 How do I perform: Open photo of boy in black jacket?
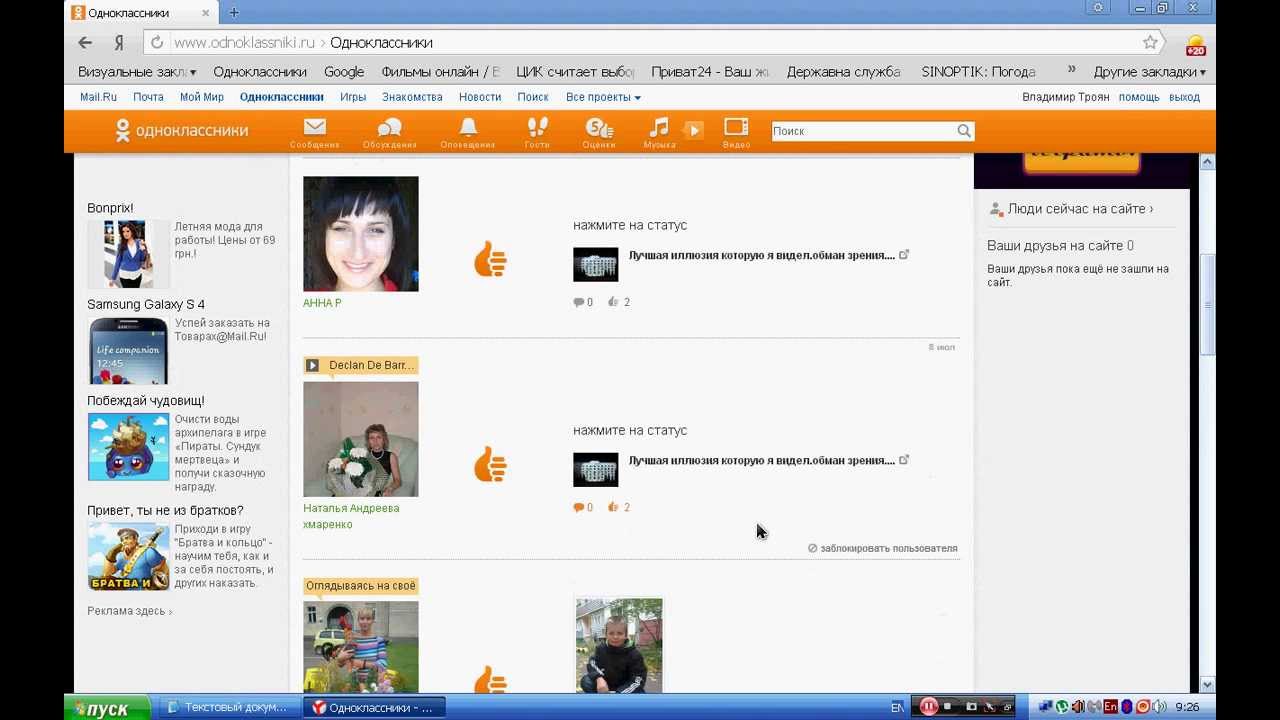tap(619, 645)
